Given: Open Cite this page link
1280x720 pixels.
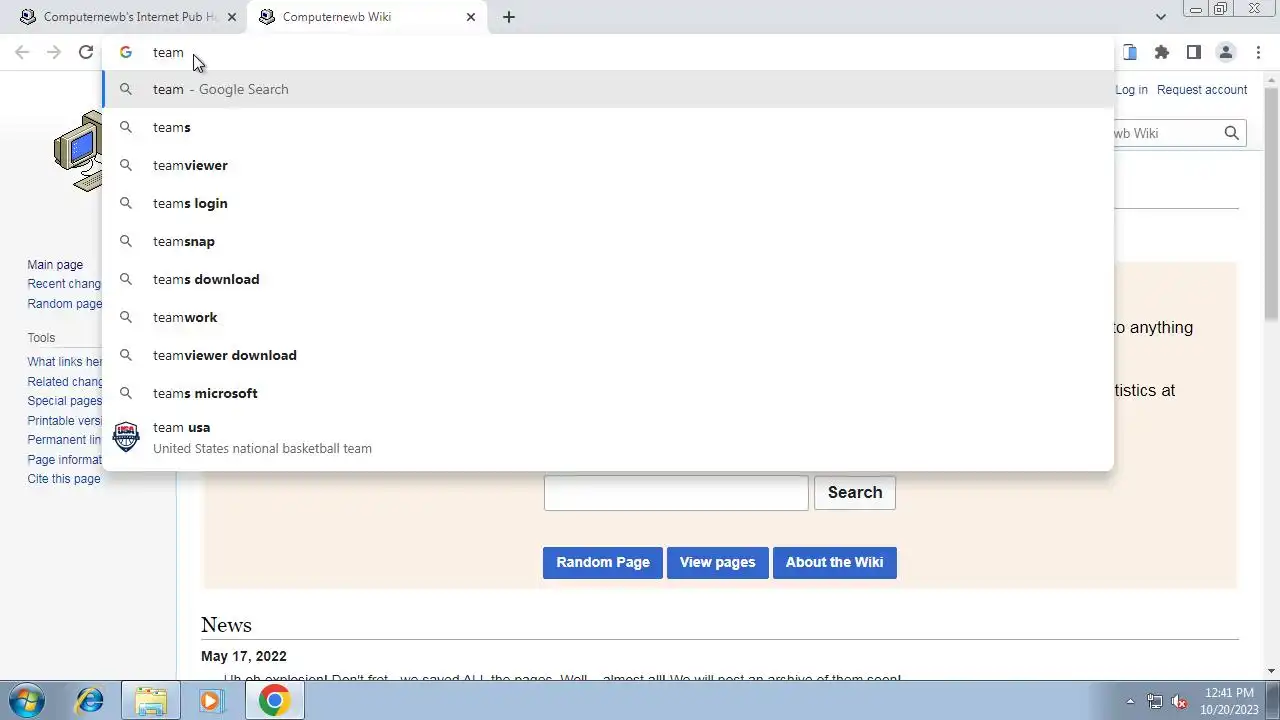Looking at the screenshot, I should (64, 479).
